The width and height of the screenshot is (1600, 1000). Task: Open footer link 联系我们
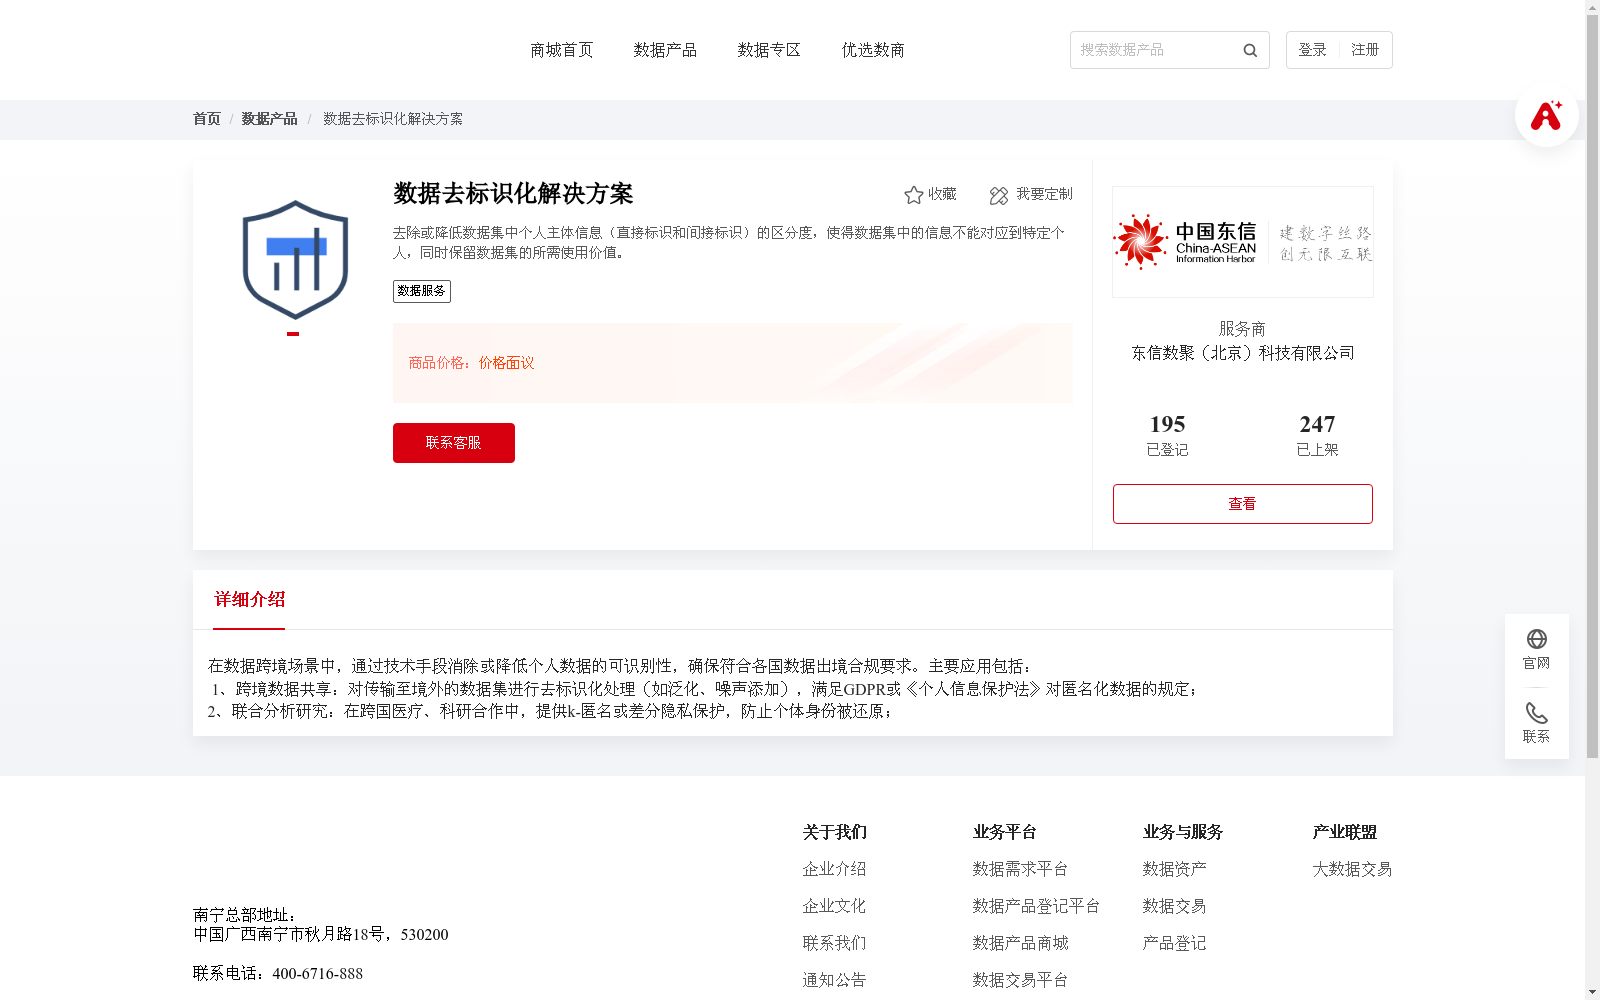coord(834,943)
